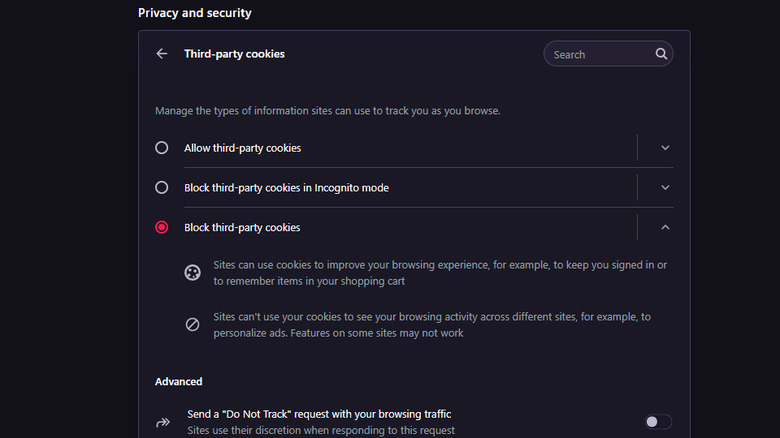Collapse the Block third-party cookies details
The width and height of the screenshot is (780, 438).
click(x=665, y=228)
